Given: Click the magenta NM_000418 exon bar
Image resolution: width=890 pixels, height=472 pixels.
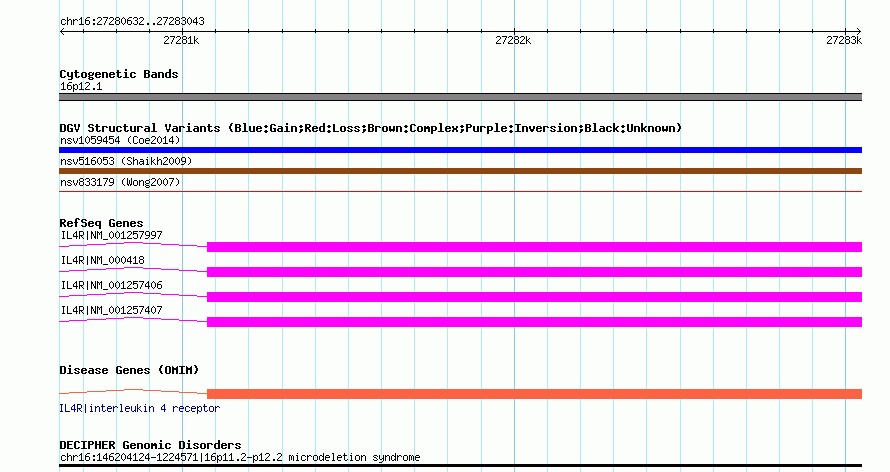Looking at the screenshot, I should pos(534,272).
